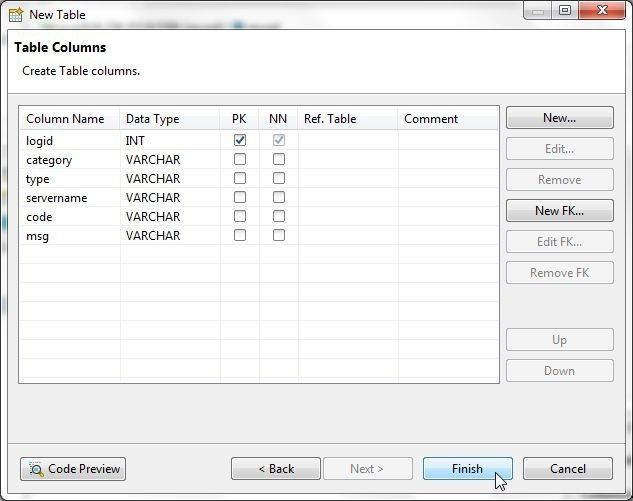Mark code column as not null

[279, 216]
